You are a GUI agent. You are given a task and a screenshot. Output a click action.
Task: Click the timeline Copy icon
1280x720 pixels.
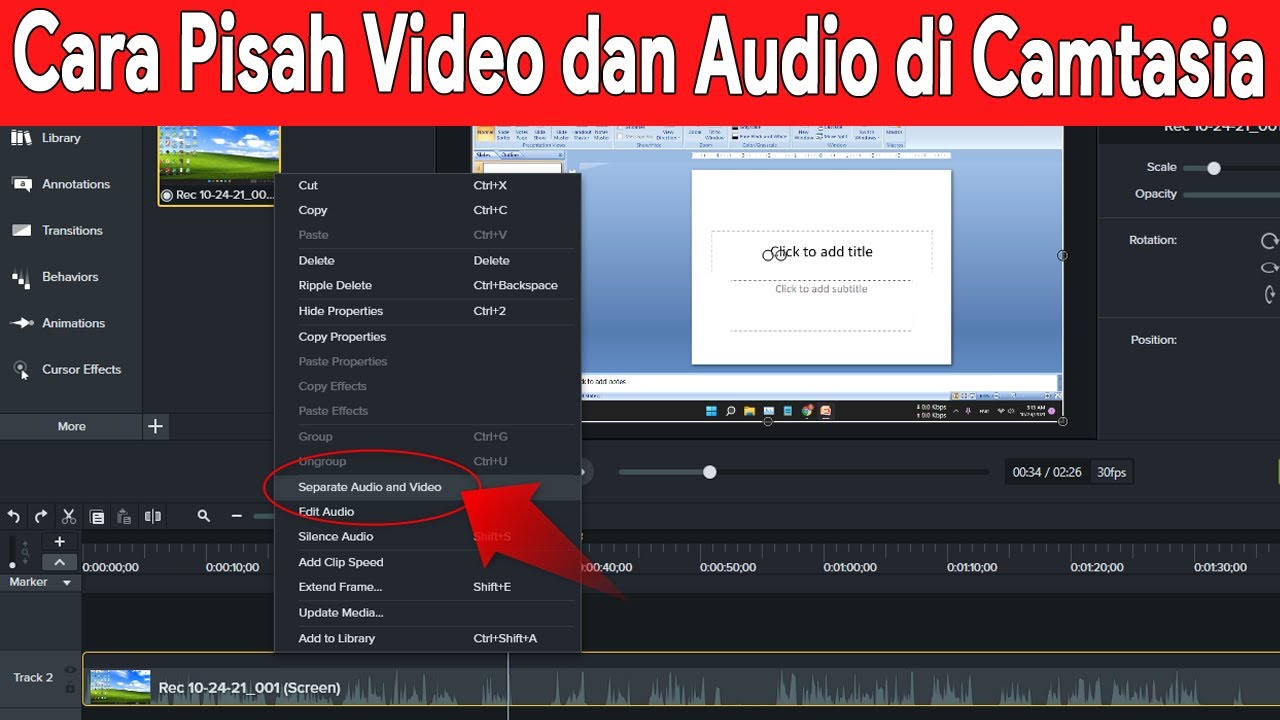tap(97, 517)
